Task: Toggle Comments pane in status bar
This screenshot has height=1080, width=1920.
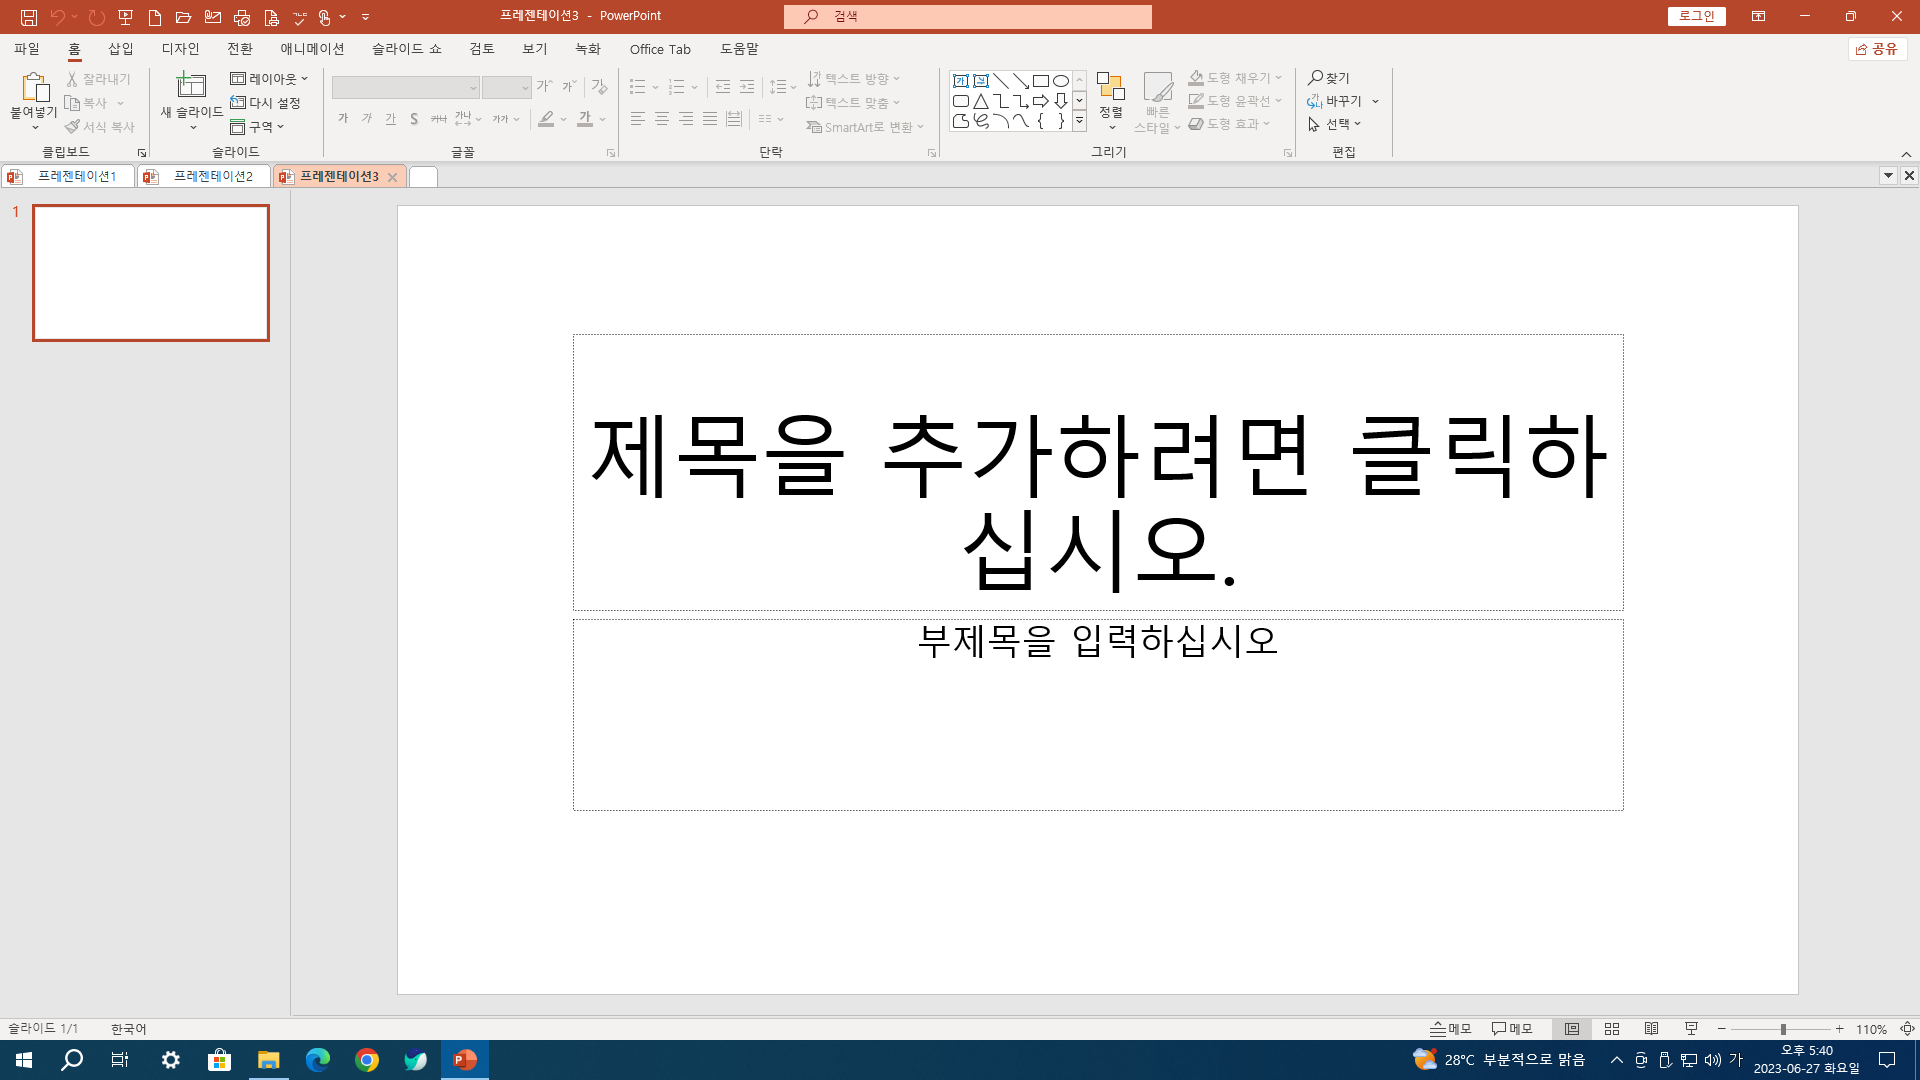Action: (x=1512, y=1029)
